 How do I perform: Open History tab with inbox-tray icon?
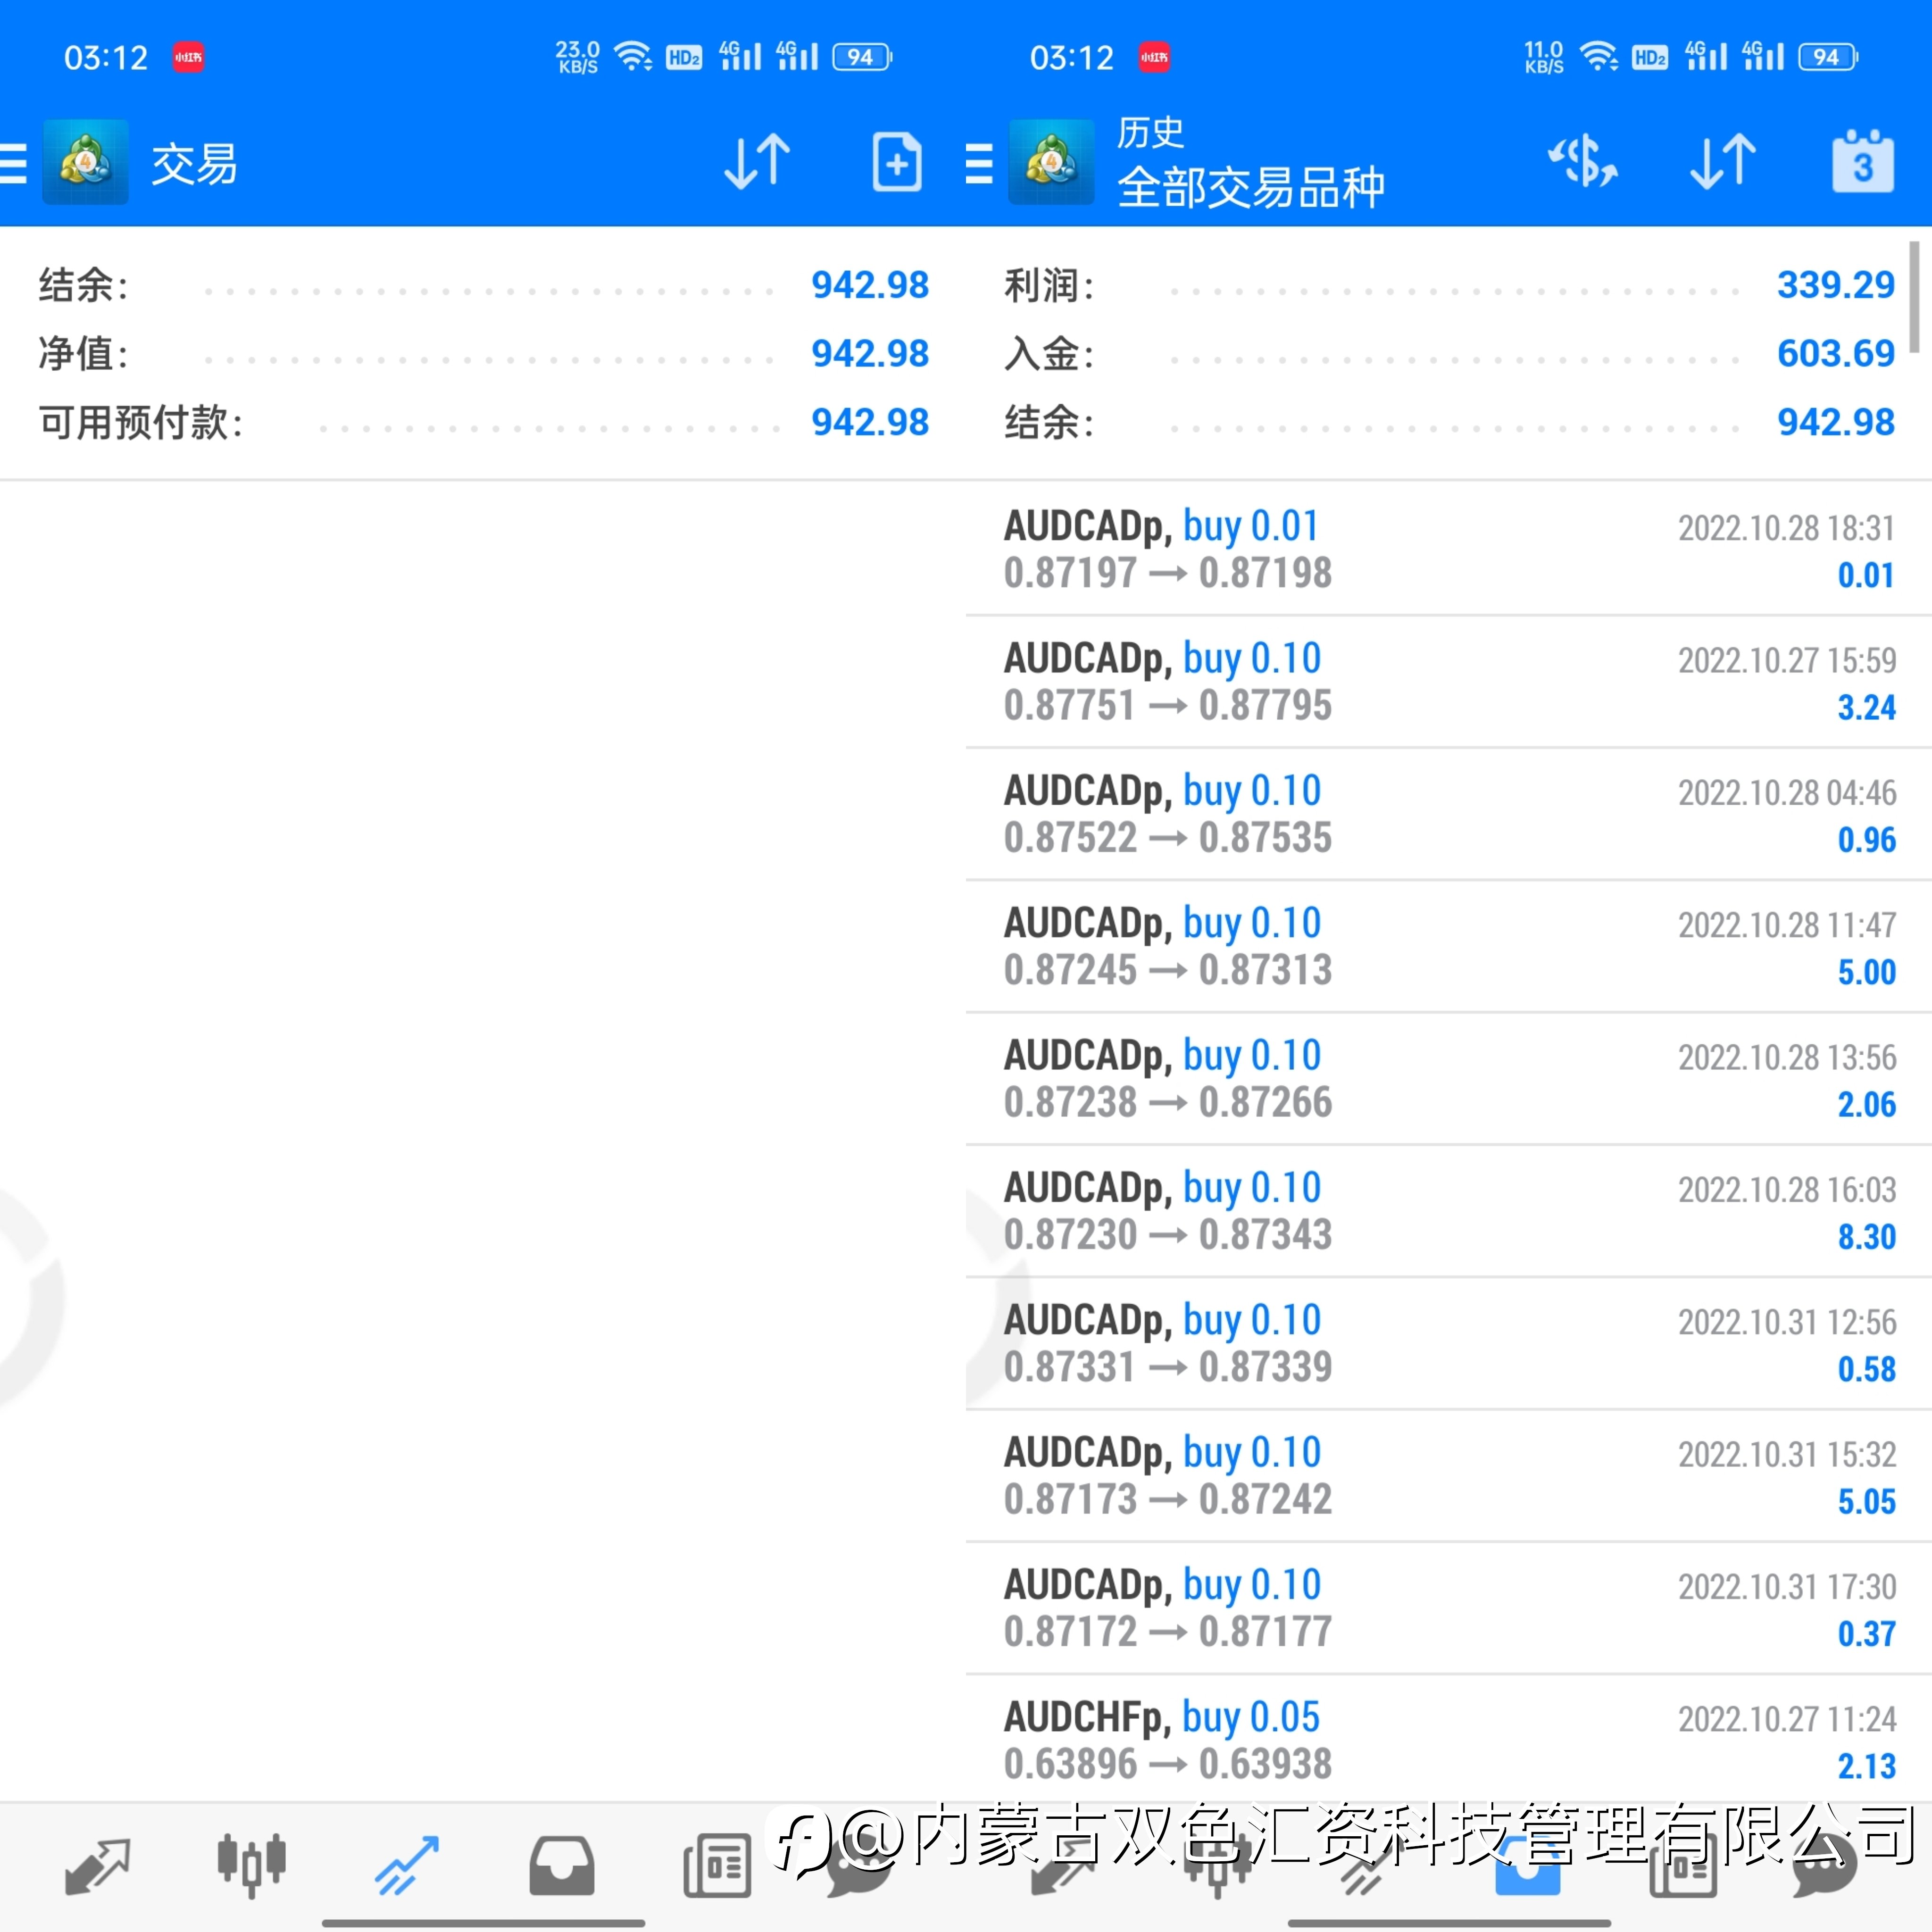[x=562, y=1866]
